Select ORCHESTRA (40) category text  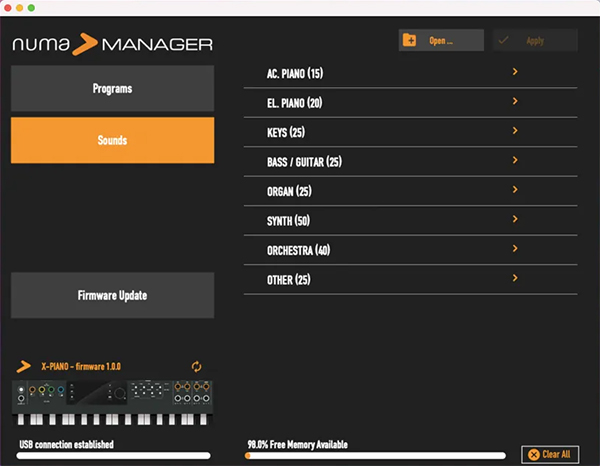coord(298,250)
